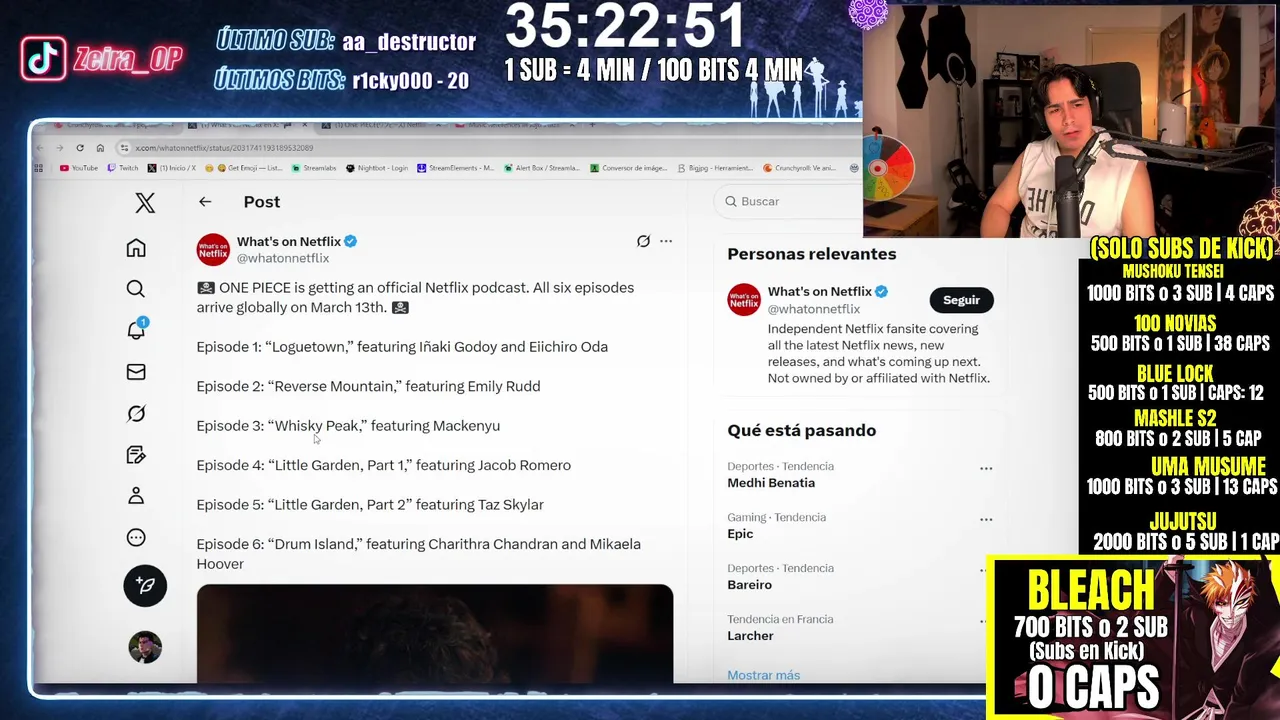Open Larcher trend in France
The height and width of the screenshot is (720, 1280).
click(750, 636)
